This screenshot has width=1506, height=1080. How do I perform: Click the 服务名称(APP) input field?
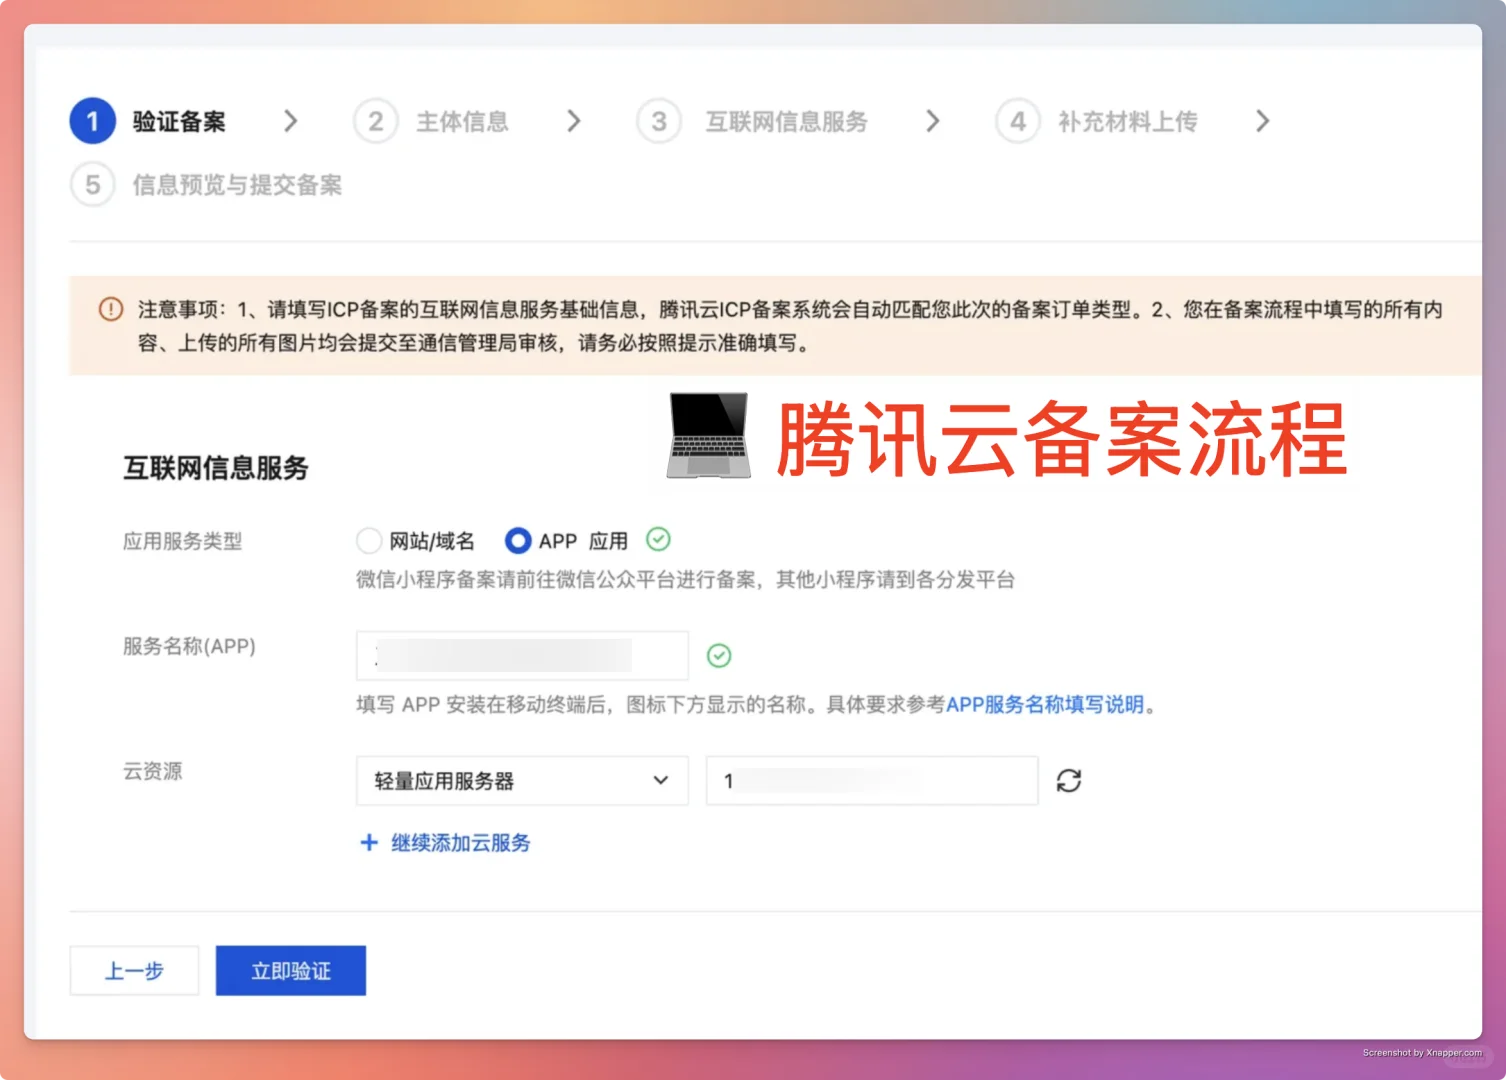(x=521, y=655)
